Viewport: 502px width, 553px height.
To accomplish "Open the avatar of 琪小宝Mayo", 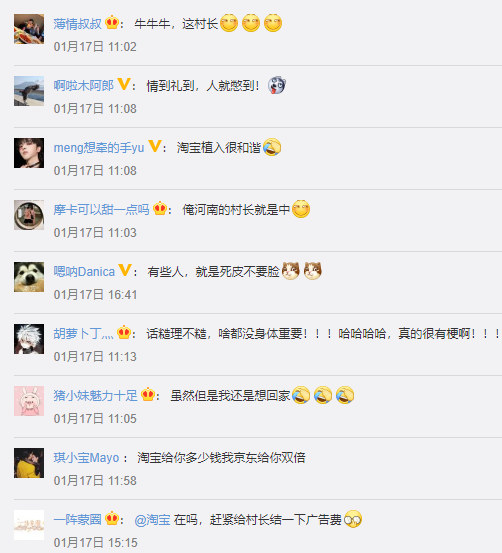I will [x=29, y=463].
